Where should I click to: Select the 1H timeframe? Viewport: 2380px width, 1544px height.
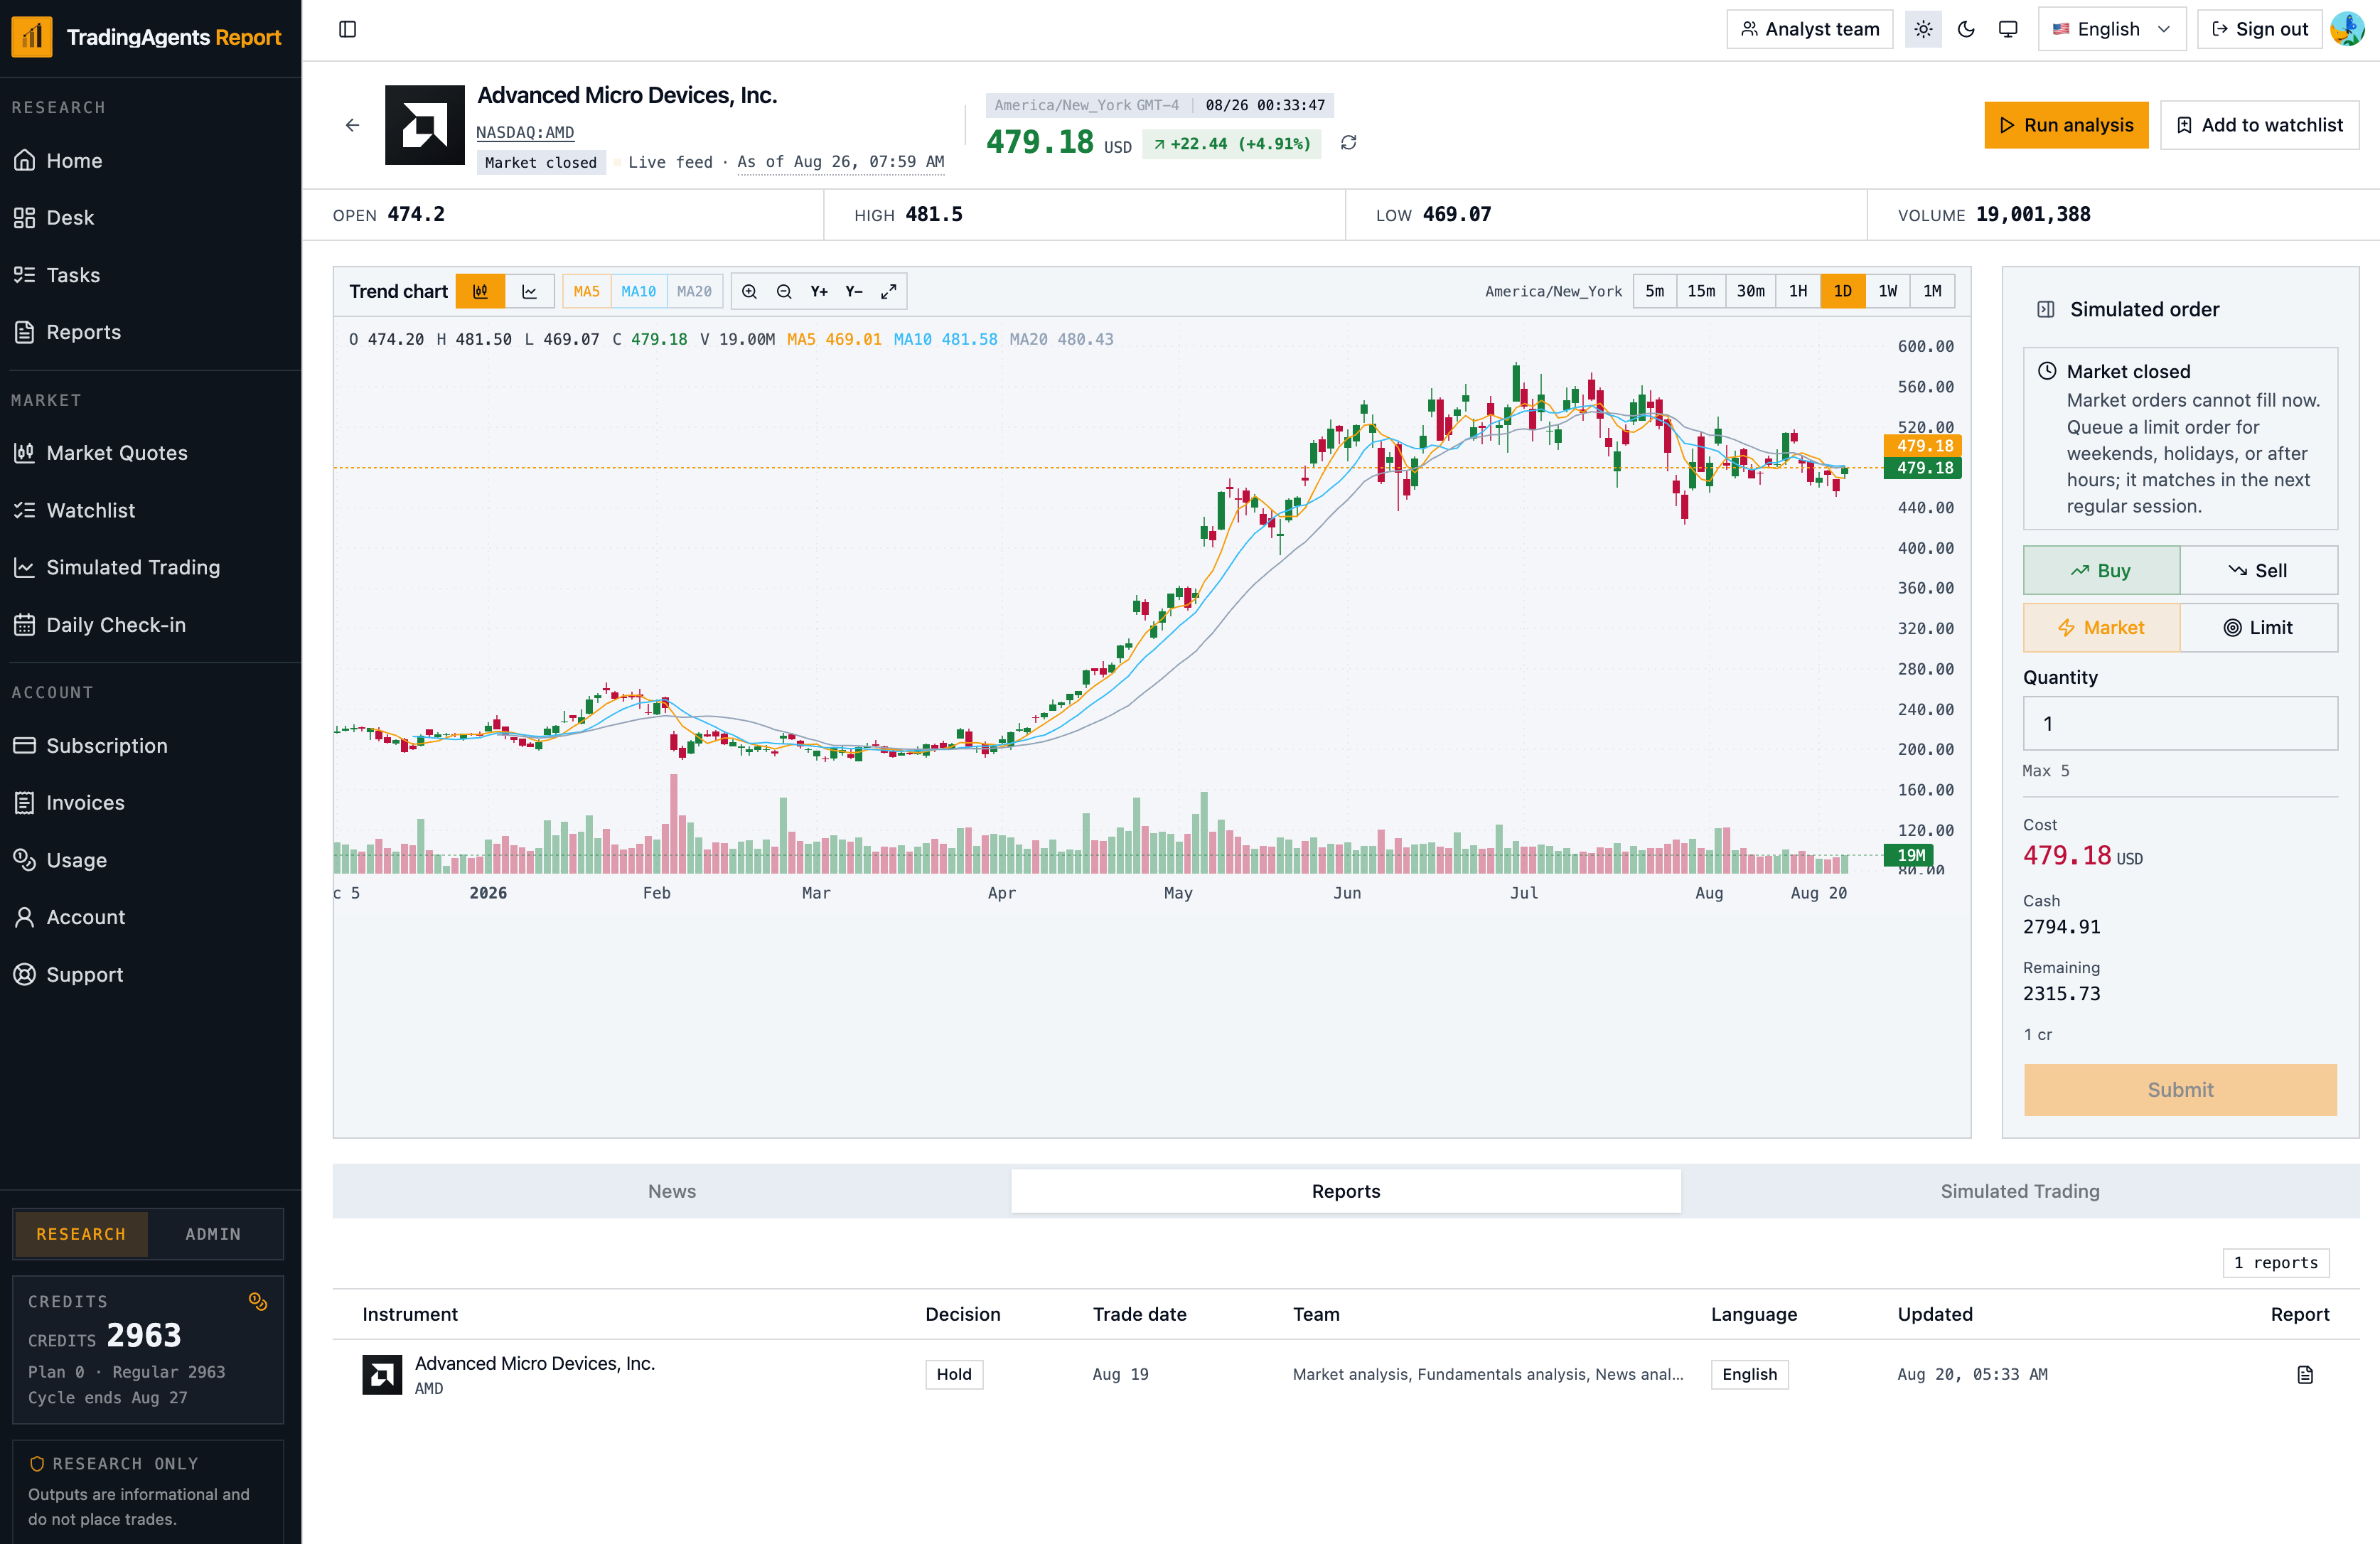[x=1797, y=291]
